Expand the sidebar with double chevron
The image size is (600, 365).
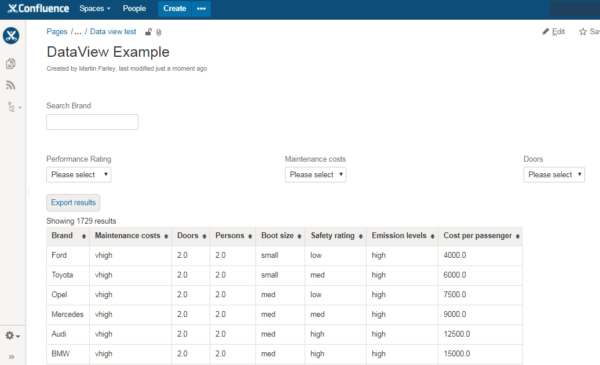tap(11, 357)
